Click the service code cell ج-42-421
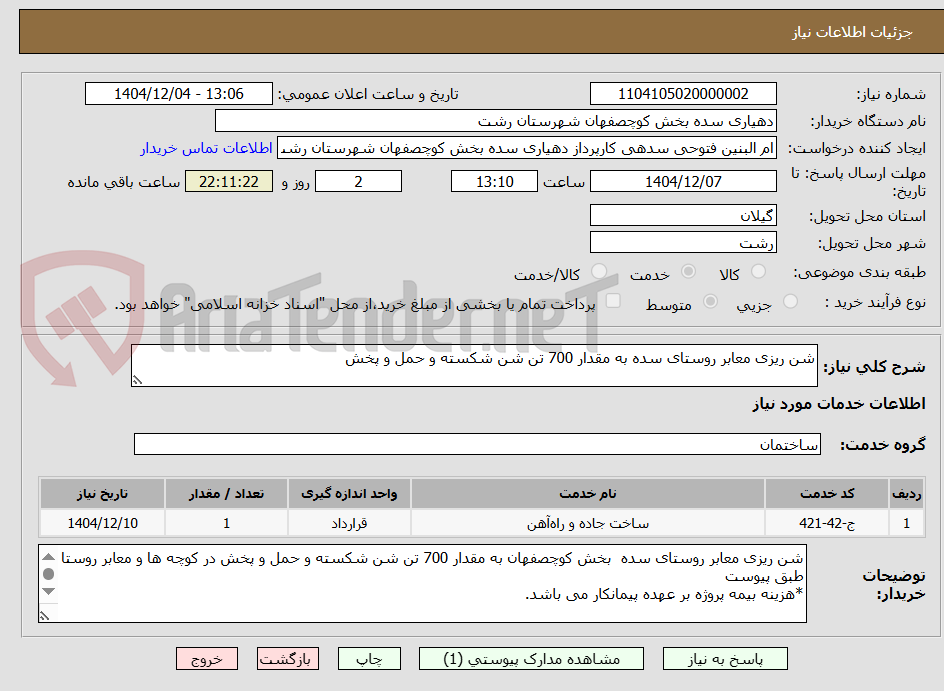 click(827, 523)
